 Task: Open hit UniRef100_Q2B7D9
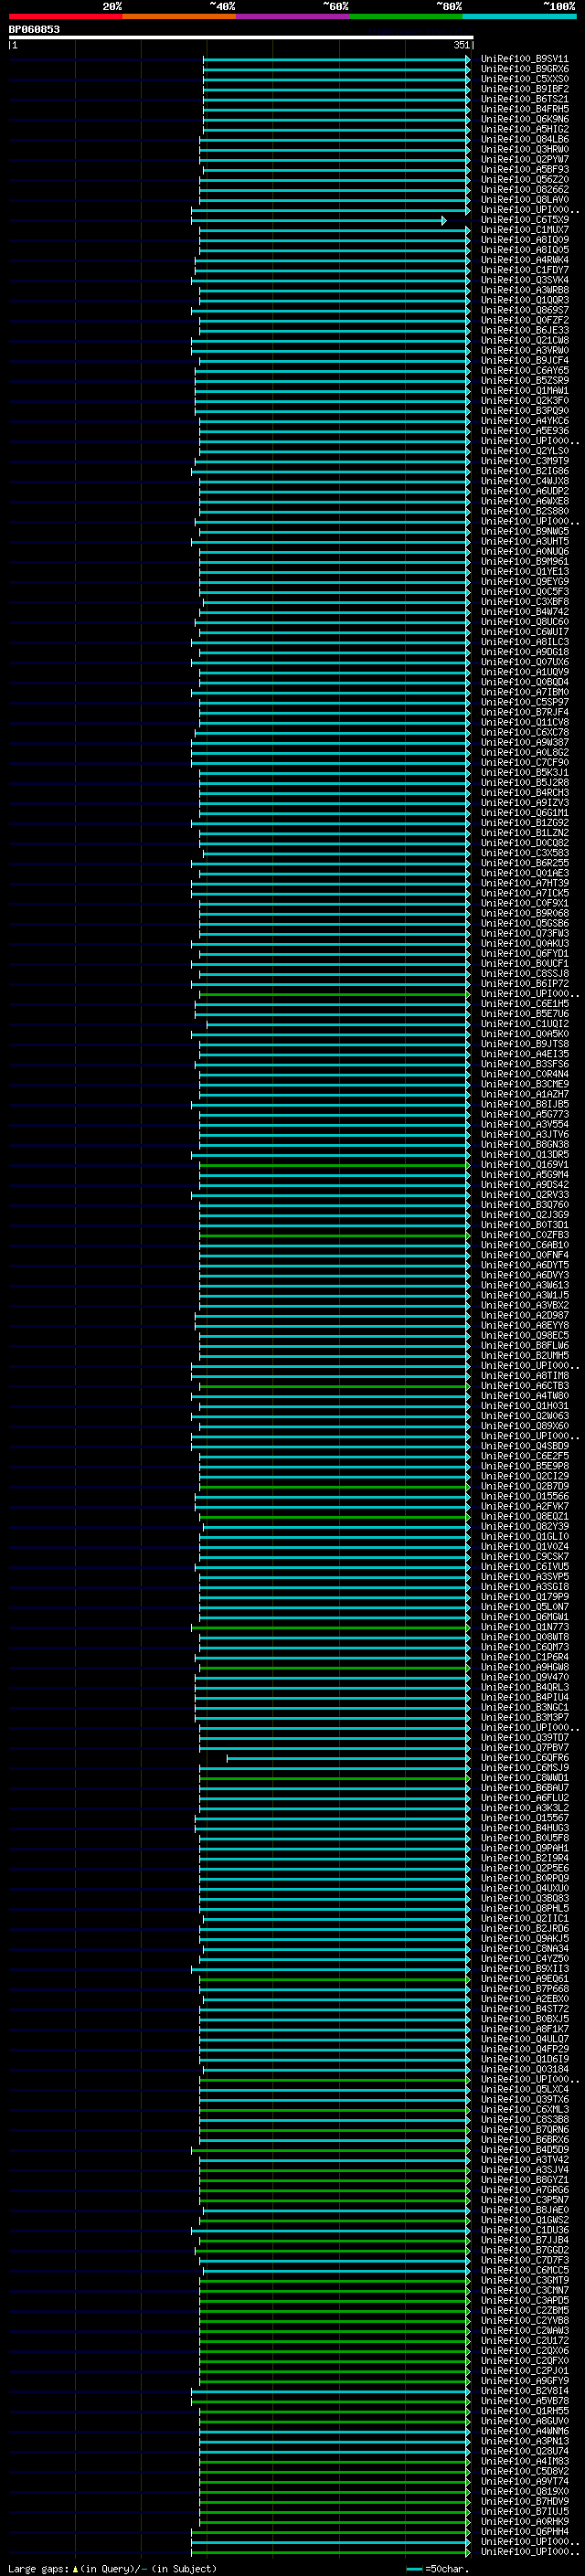[x=525, y=1486]
